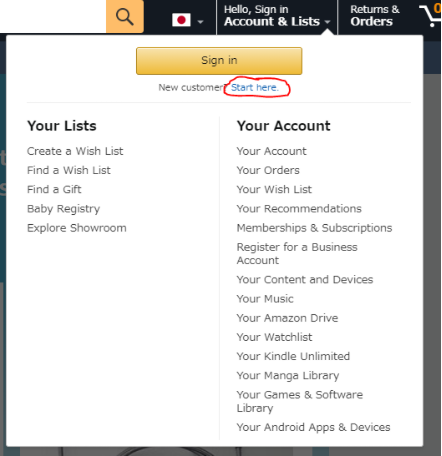The height and width of the screenshot is (456, 442).
Task: Go to Baby Registry
Action: coord(63,209)
